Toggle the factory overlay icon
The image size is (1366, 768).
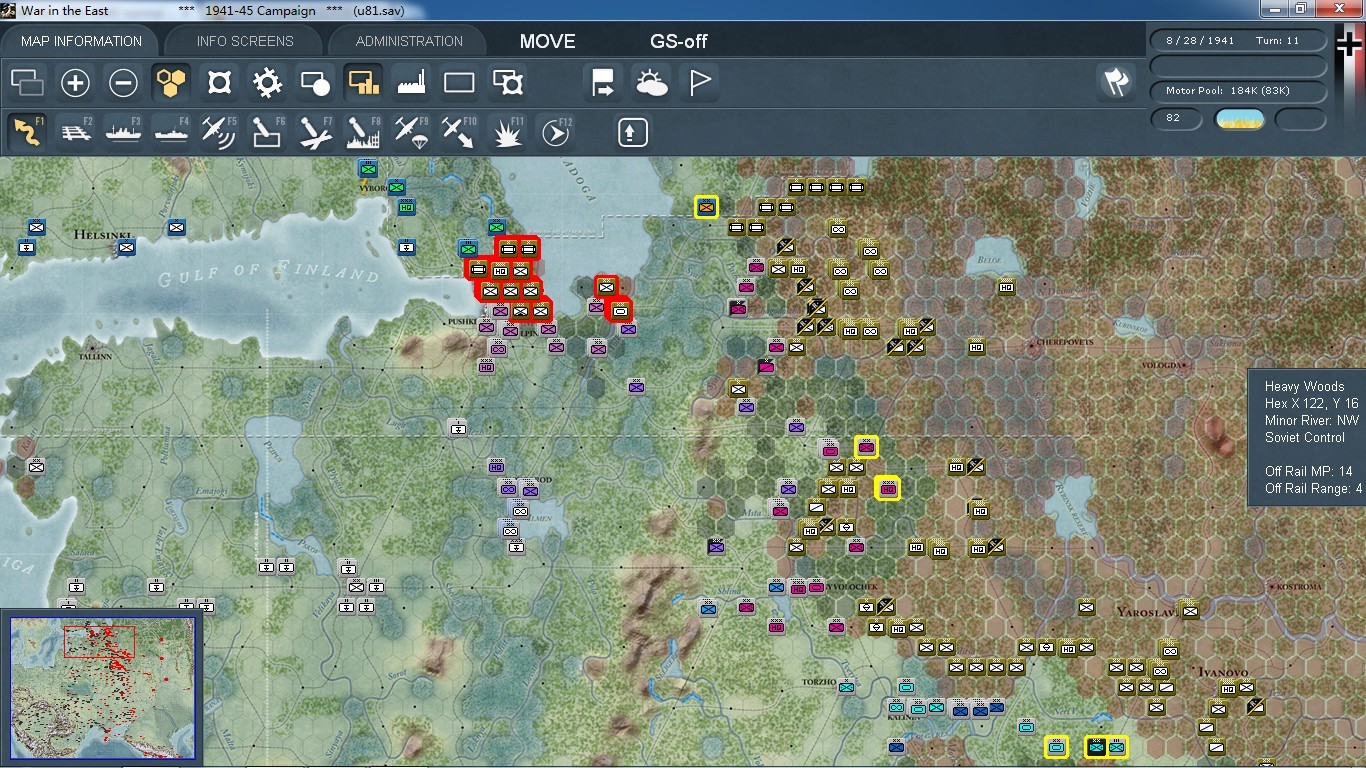coord(411,82)
